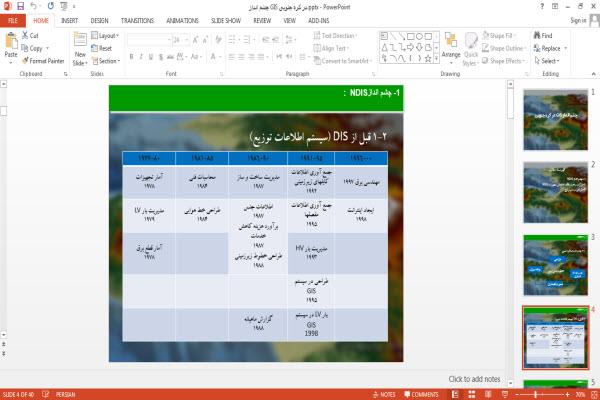Adjust the zoom slider handle
Viewport: 600px width, 400px height.
[x=536, y=394]
